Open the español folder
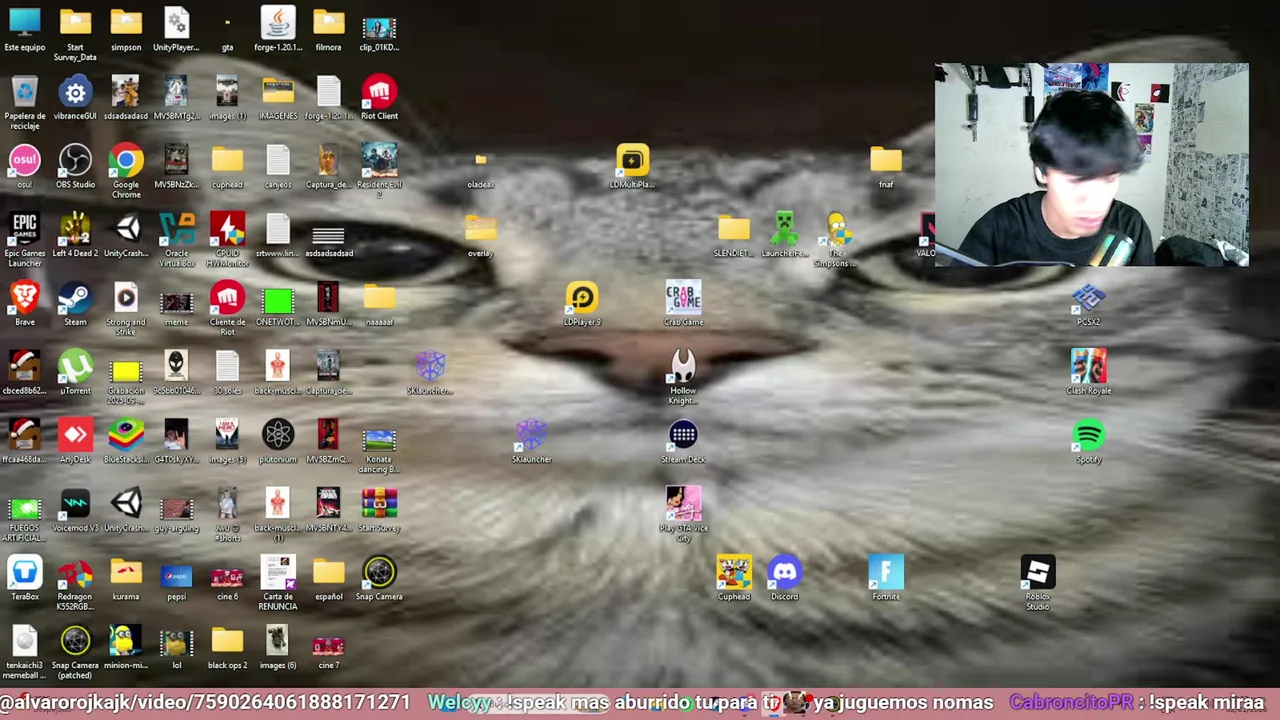1280x720 pixels. pos(329,579)
